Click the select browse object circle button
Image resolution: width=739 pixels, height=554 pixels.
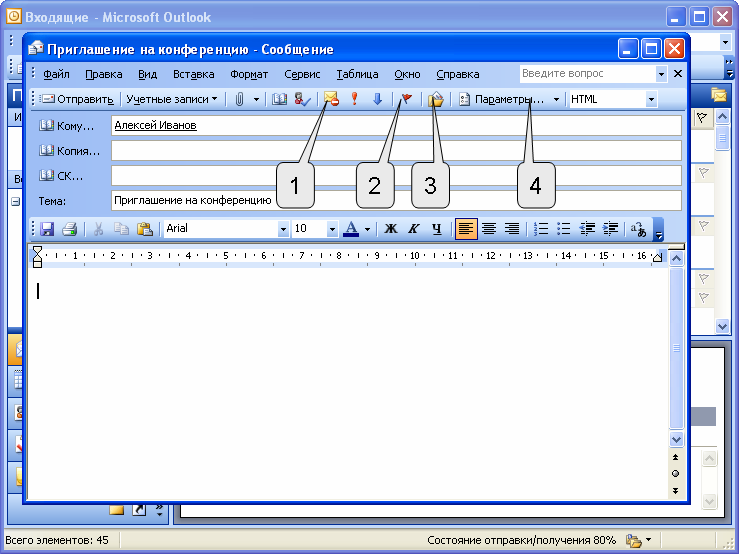tap(675, 474)
